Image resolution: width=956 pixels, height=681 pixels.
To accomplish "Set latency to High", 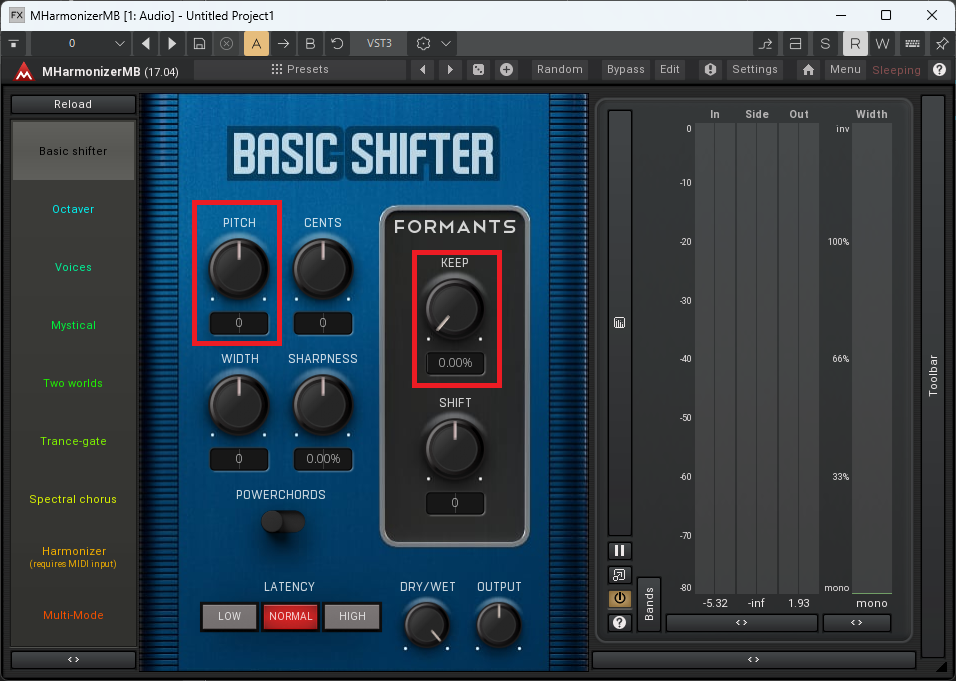I will coord(352,616).
